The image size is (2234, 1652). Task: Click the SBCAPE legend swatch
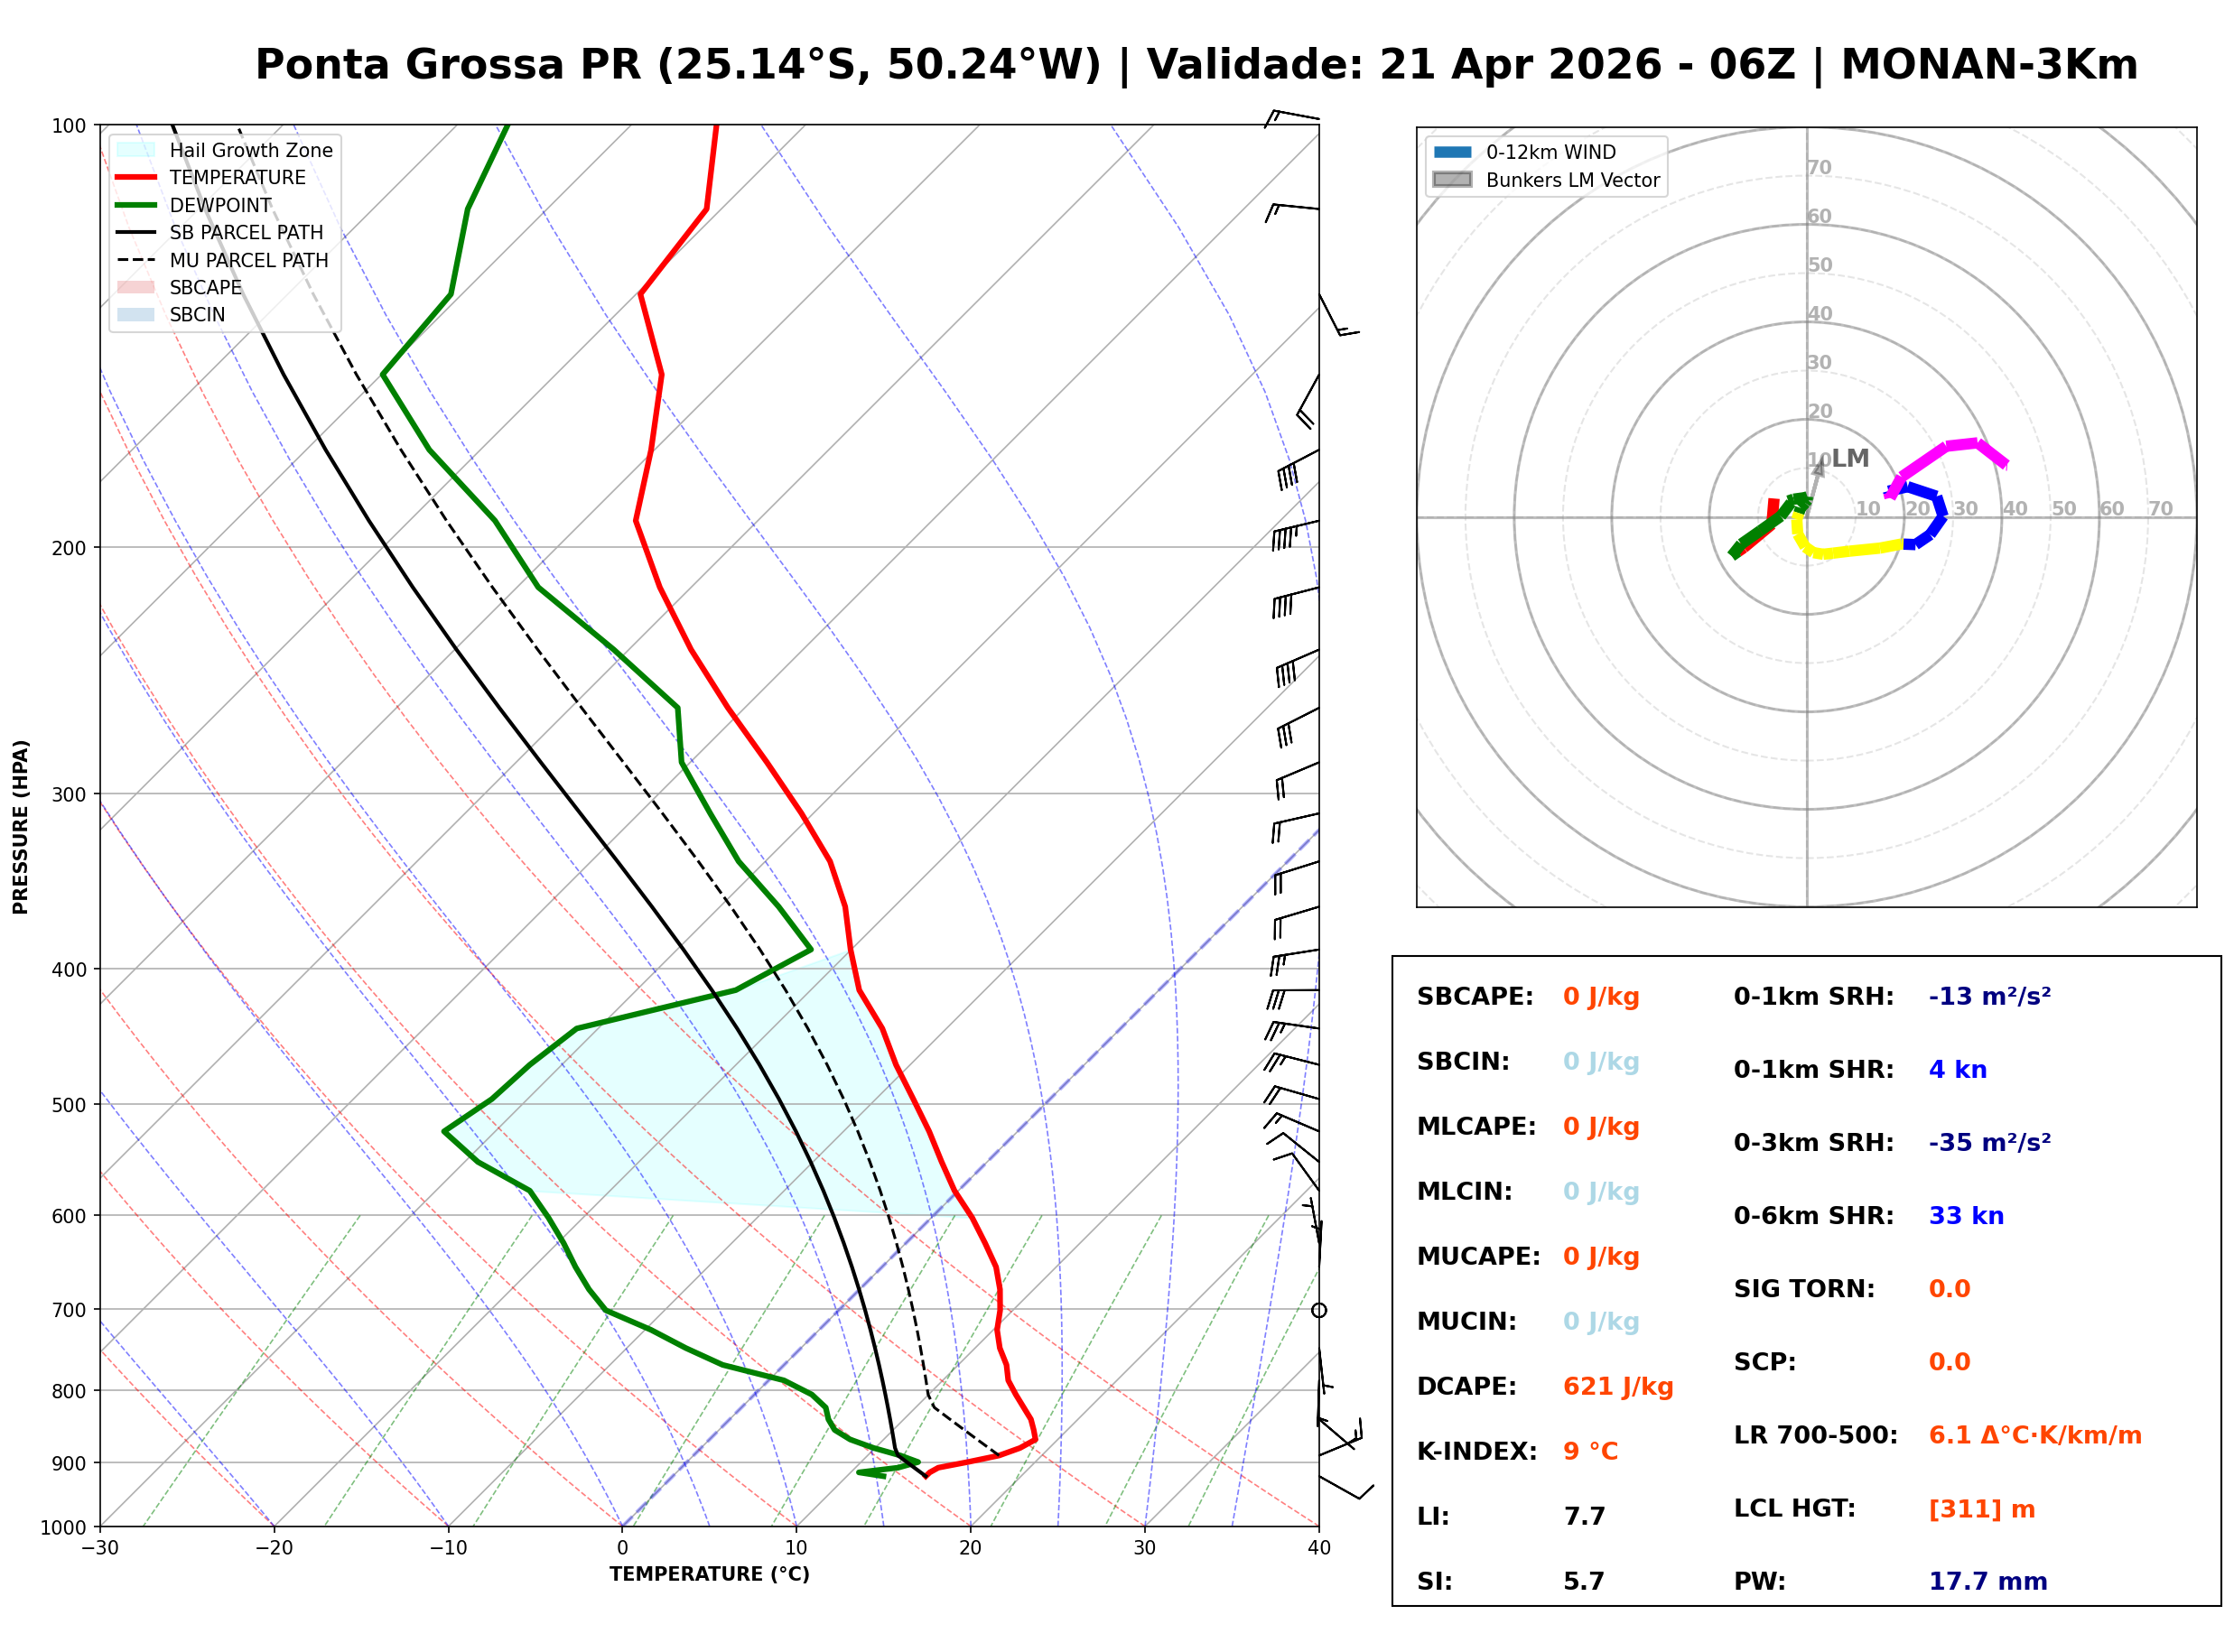click(x=136, y=287)
